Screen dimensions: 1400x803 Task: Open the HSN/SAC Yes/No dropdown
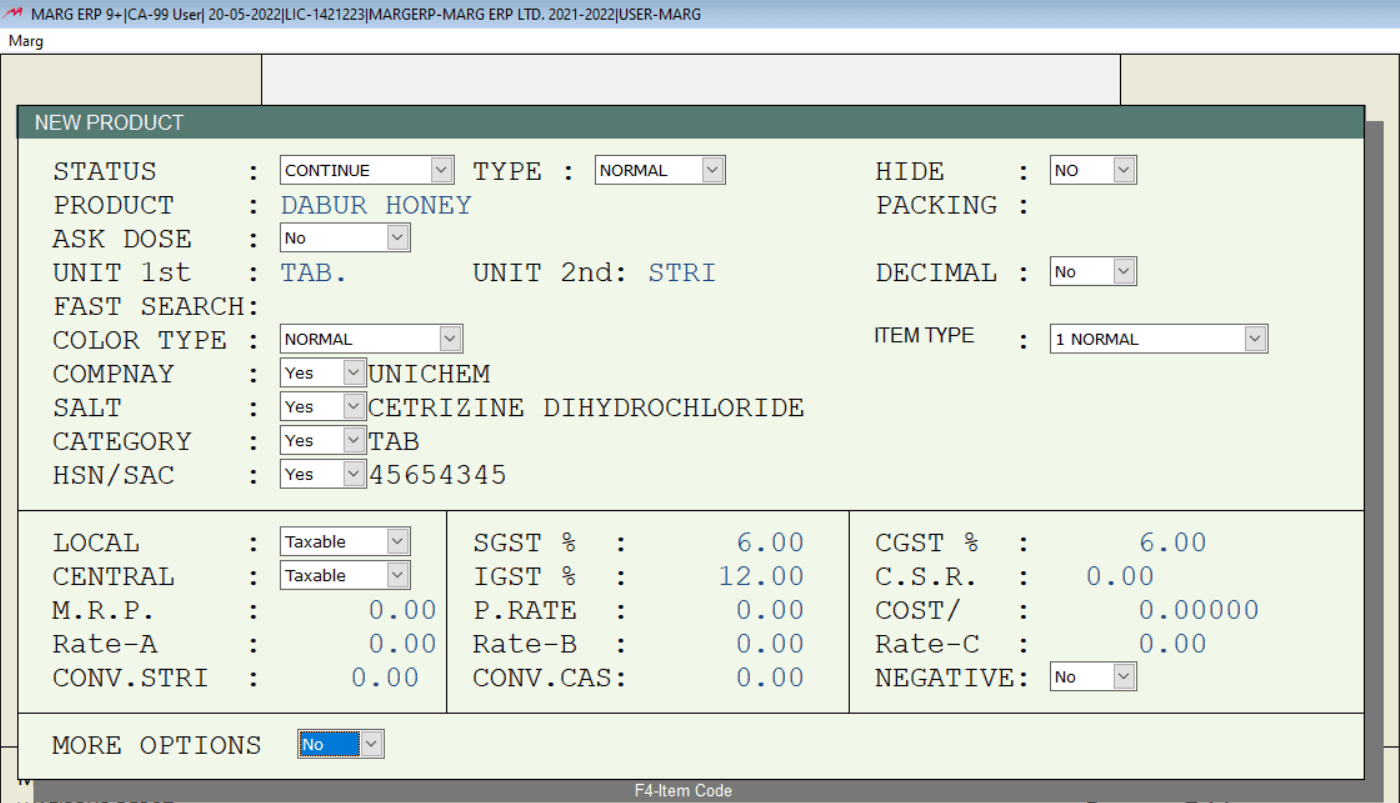(x=323, y=475)
